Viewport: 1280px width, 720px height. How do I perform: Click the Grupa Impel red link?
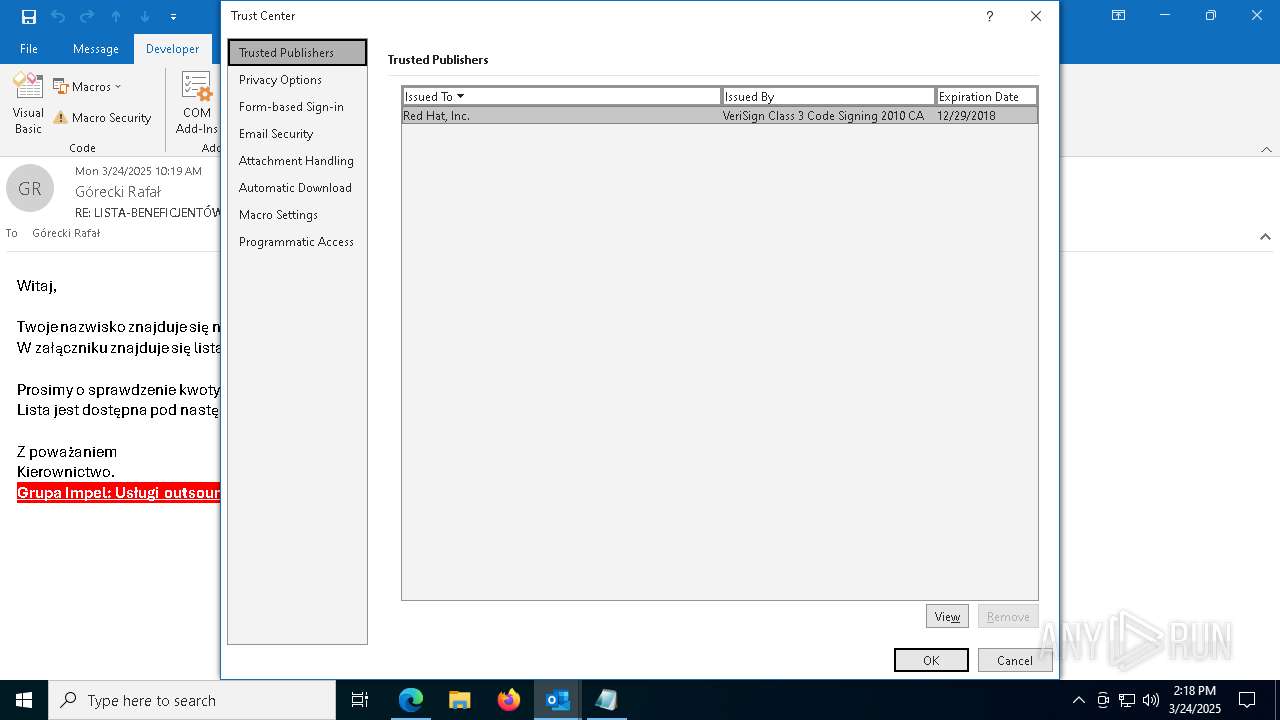point(118,493)
